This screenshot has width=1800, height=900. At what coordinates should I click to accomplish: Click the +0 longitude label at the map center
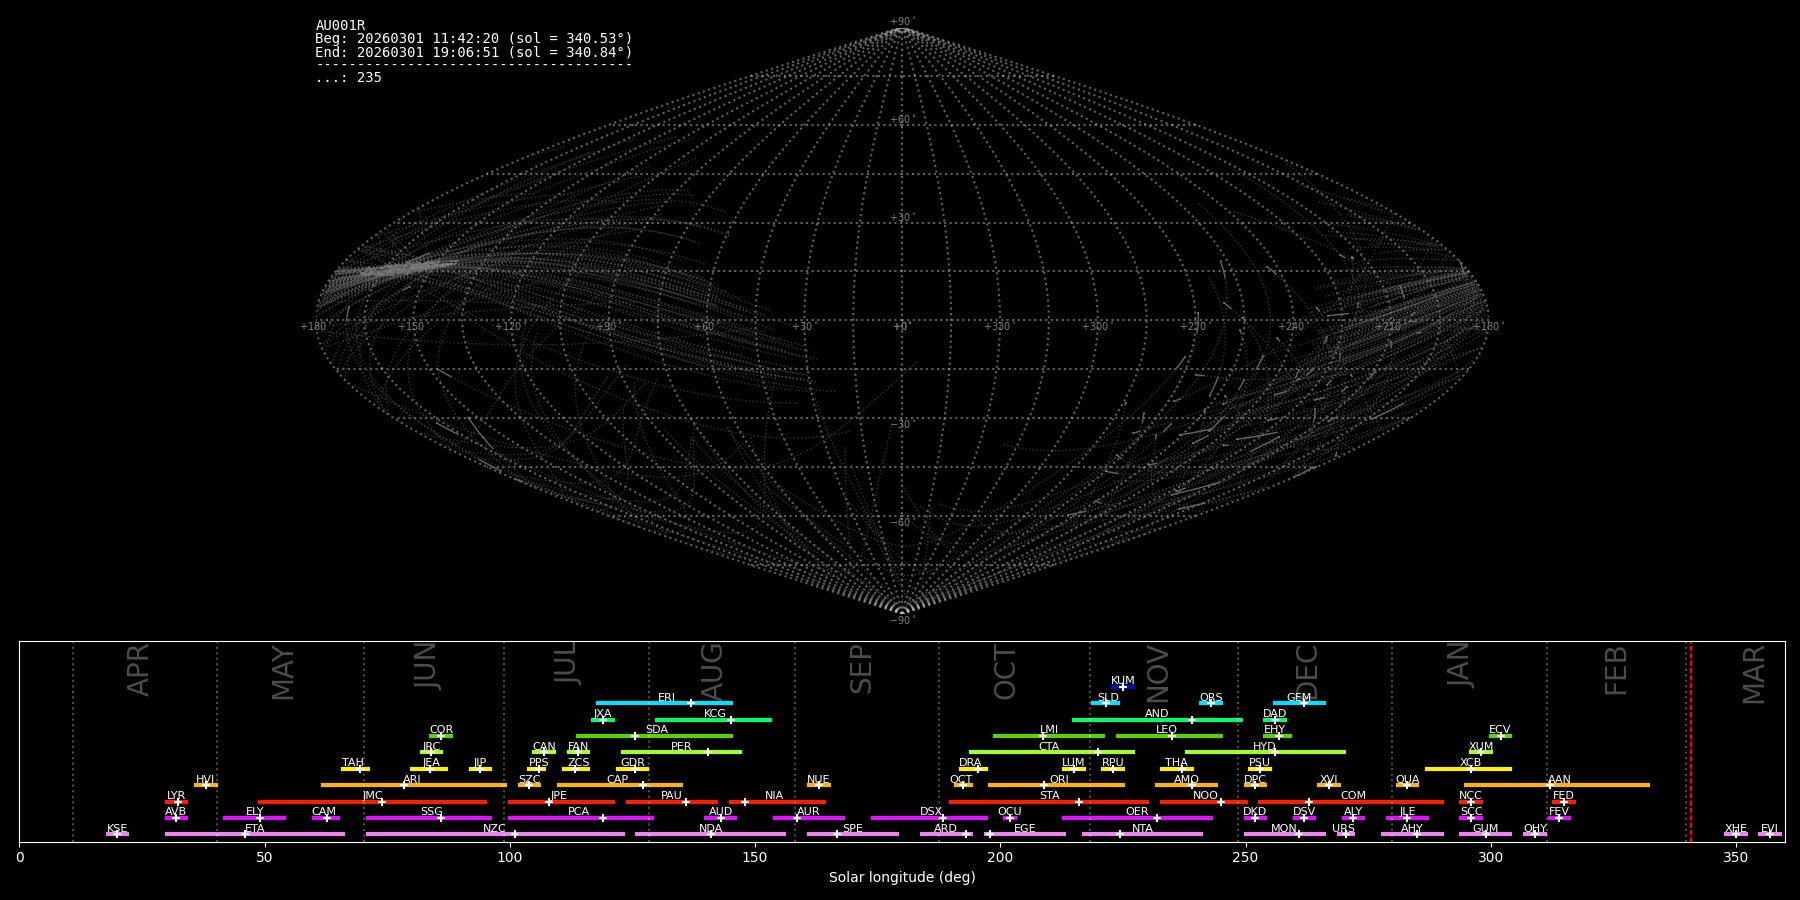coord(902,327)
